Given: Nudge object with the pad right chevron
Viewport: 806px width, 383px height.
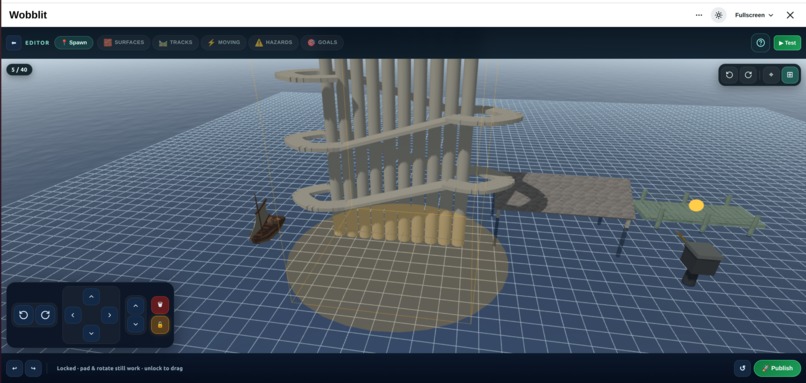Looking at the screenshot, I should [109, 315].
